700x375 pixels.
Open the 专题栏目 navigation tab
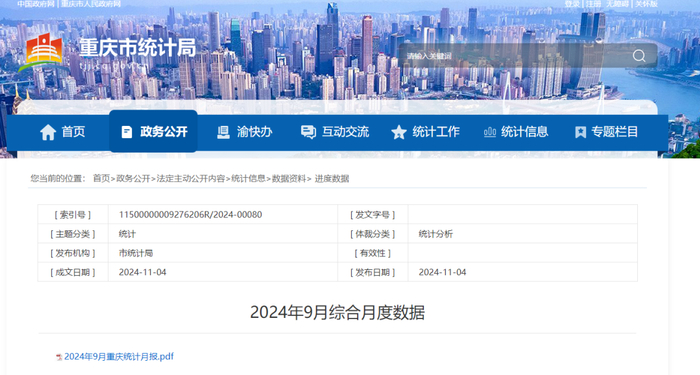tap(606, 132)
